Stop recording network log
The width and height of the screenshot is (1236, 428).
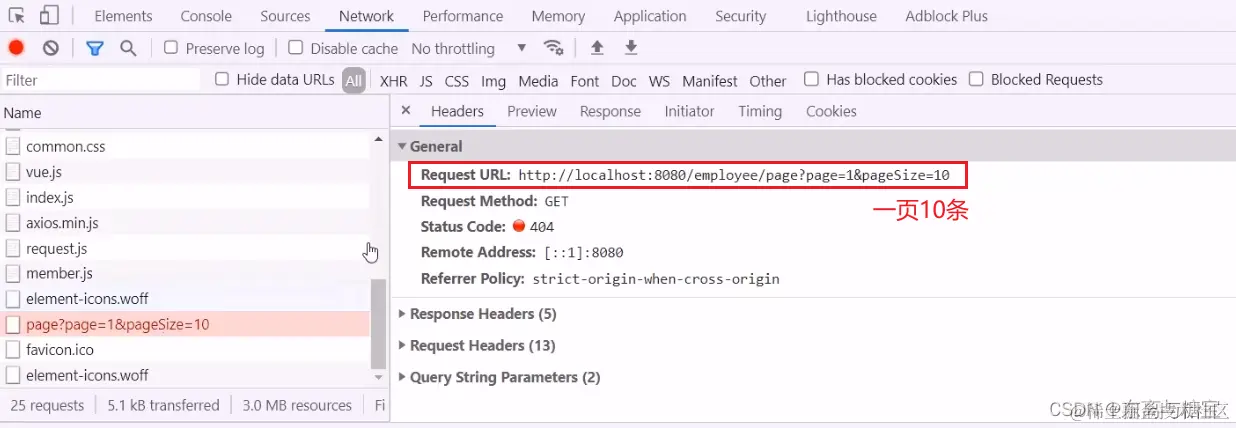coord(16,48)
